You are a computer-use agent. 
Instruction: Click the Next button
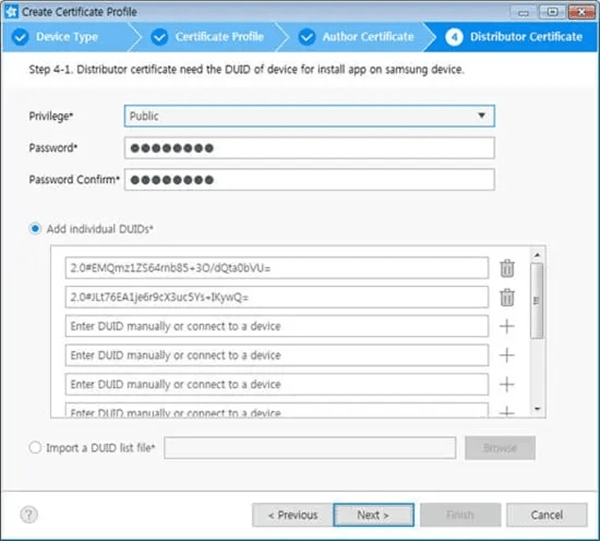[373, 515]
